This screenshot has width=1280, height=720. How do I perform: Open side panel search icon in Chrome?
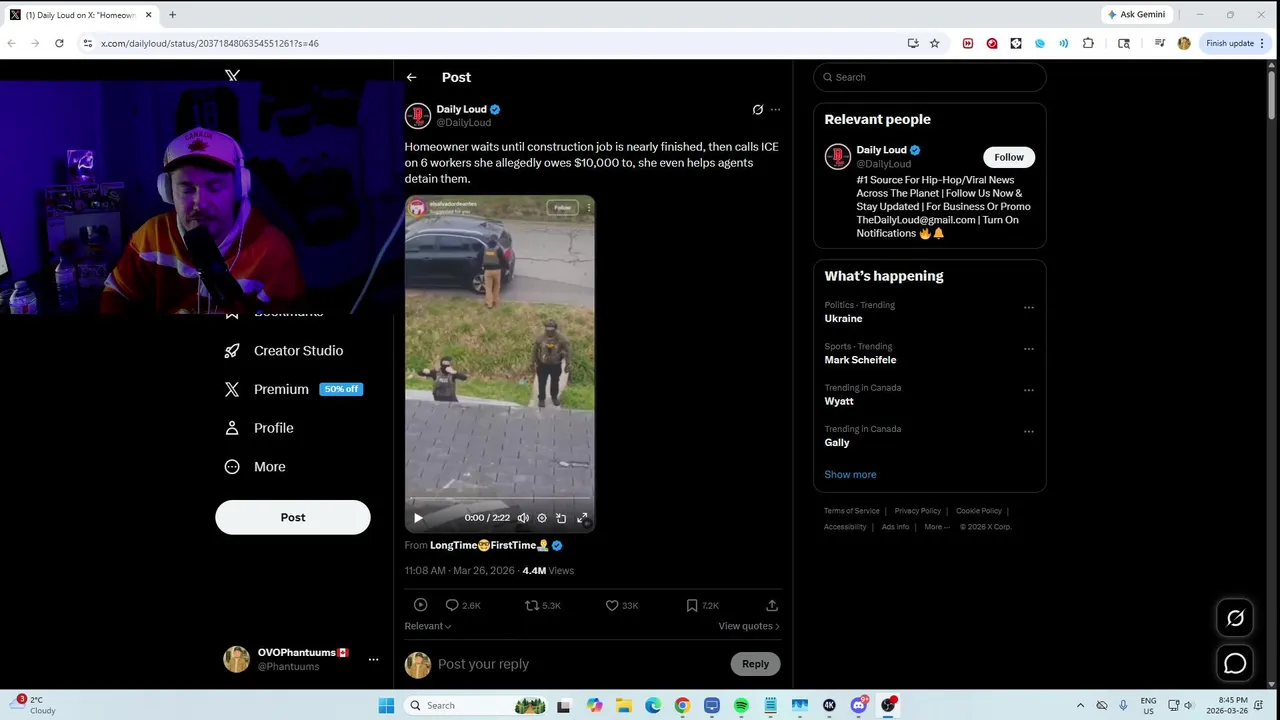pyautogui.click(x=1124, y=43)
